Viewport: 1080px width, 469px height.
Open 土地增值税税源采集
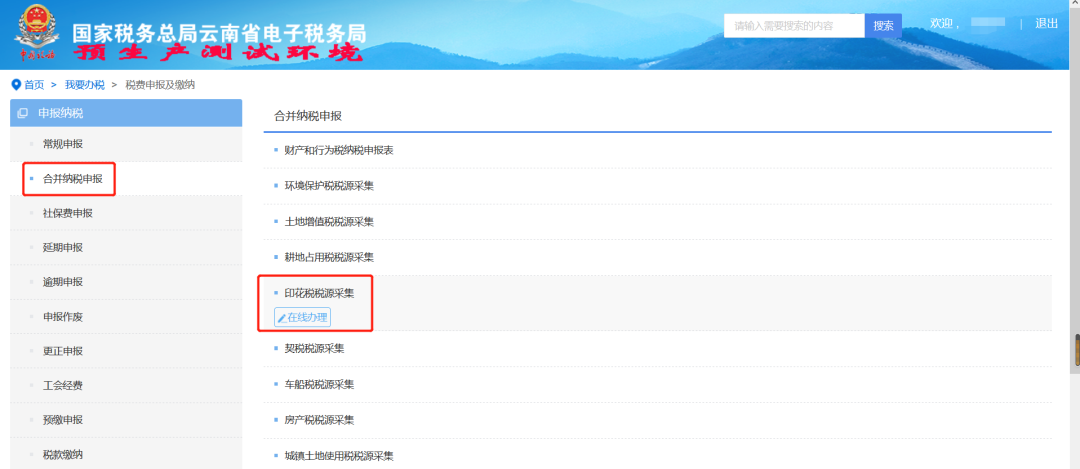tap(329, 221)
